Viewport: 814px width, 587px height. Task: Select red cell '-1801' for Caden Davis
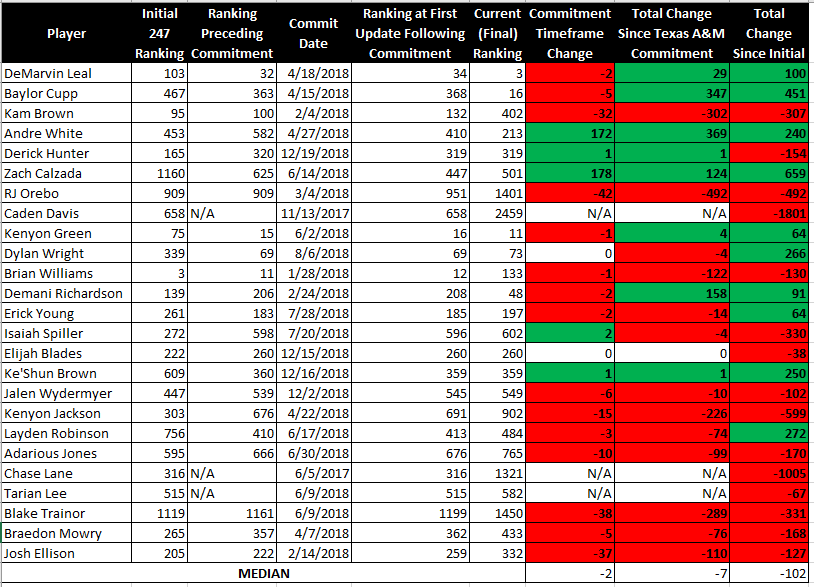click(769, 213)
